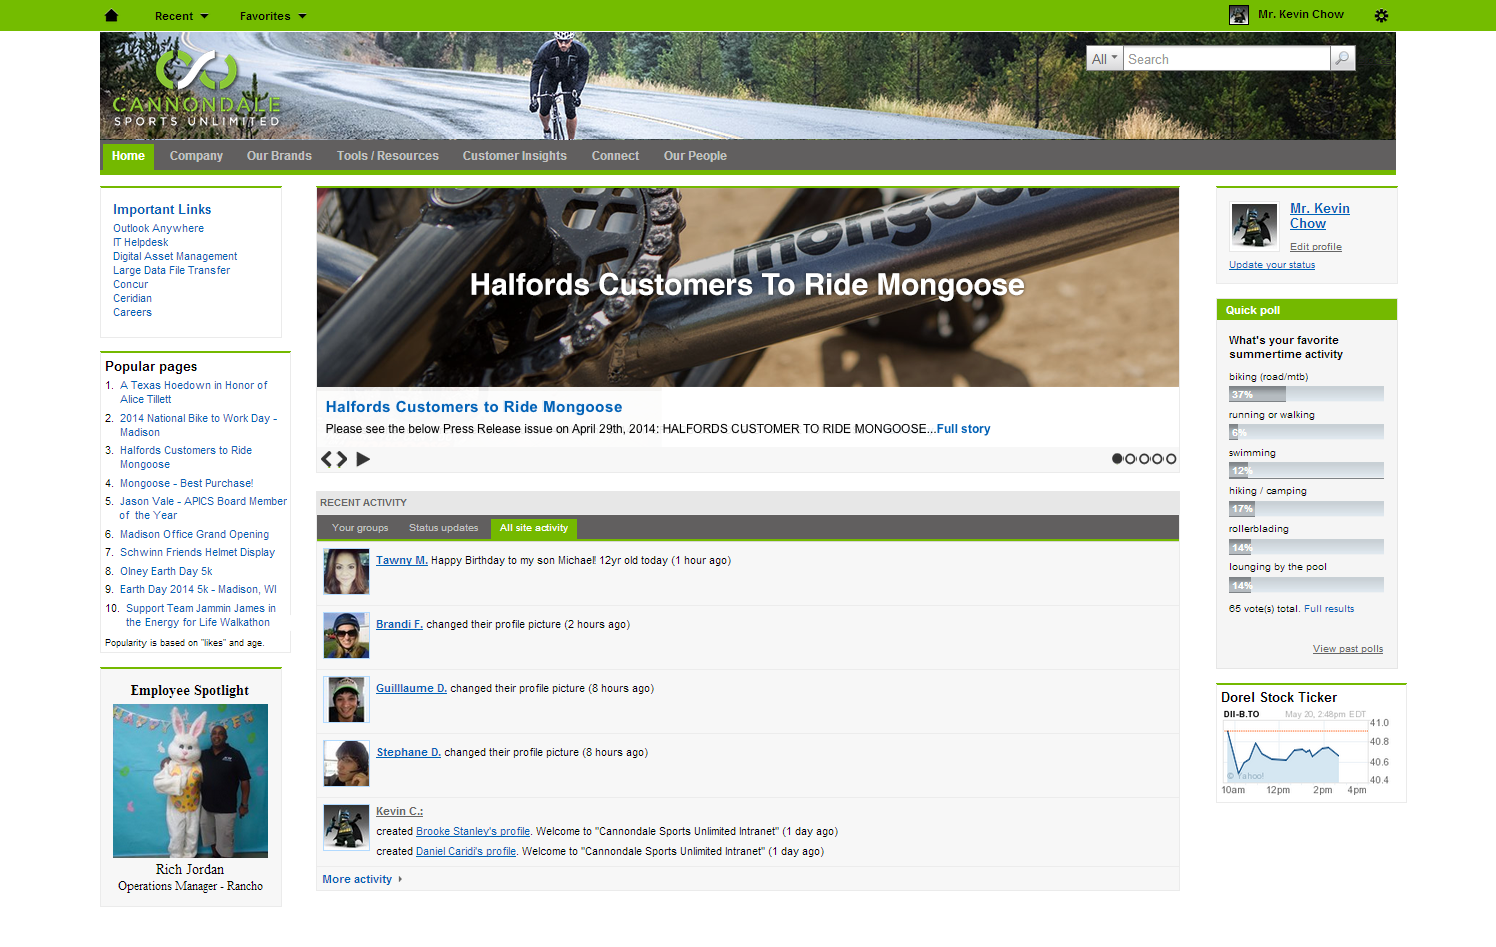Read Full story of Halfords article
The image size is (1496, 947).
tap(963, 429)
